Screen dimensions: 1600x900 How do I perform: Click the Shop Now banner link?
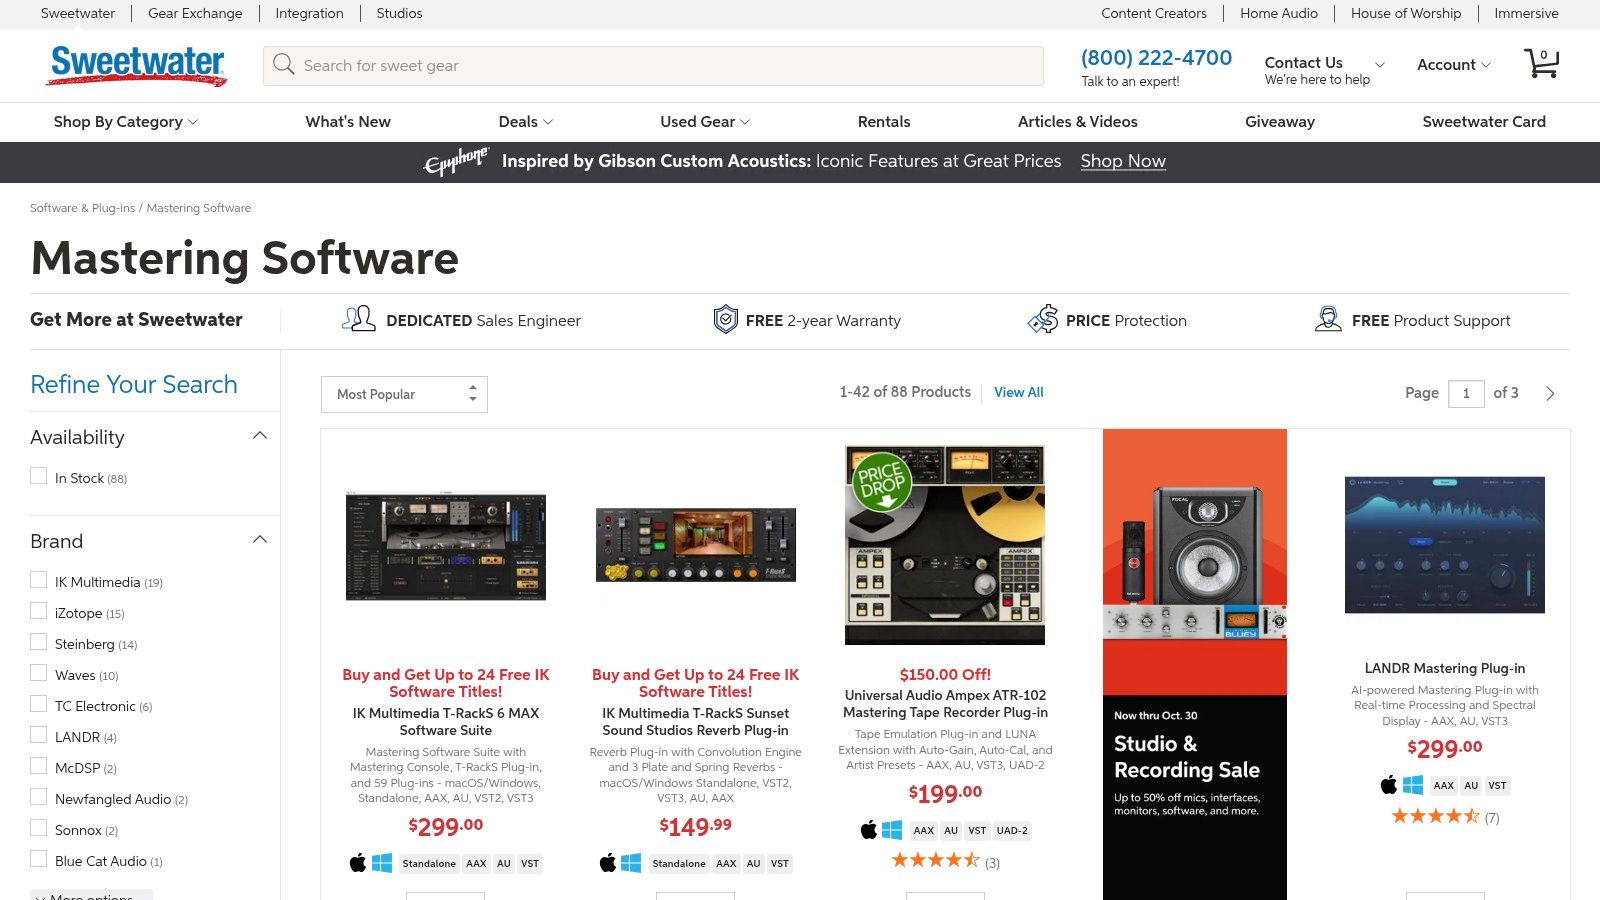(1123, 161)
